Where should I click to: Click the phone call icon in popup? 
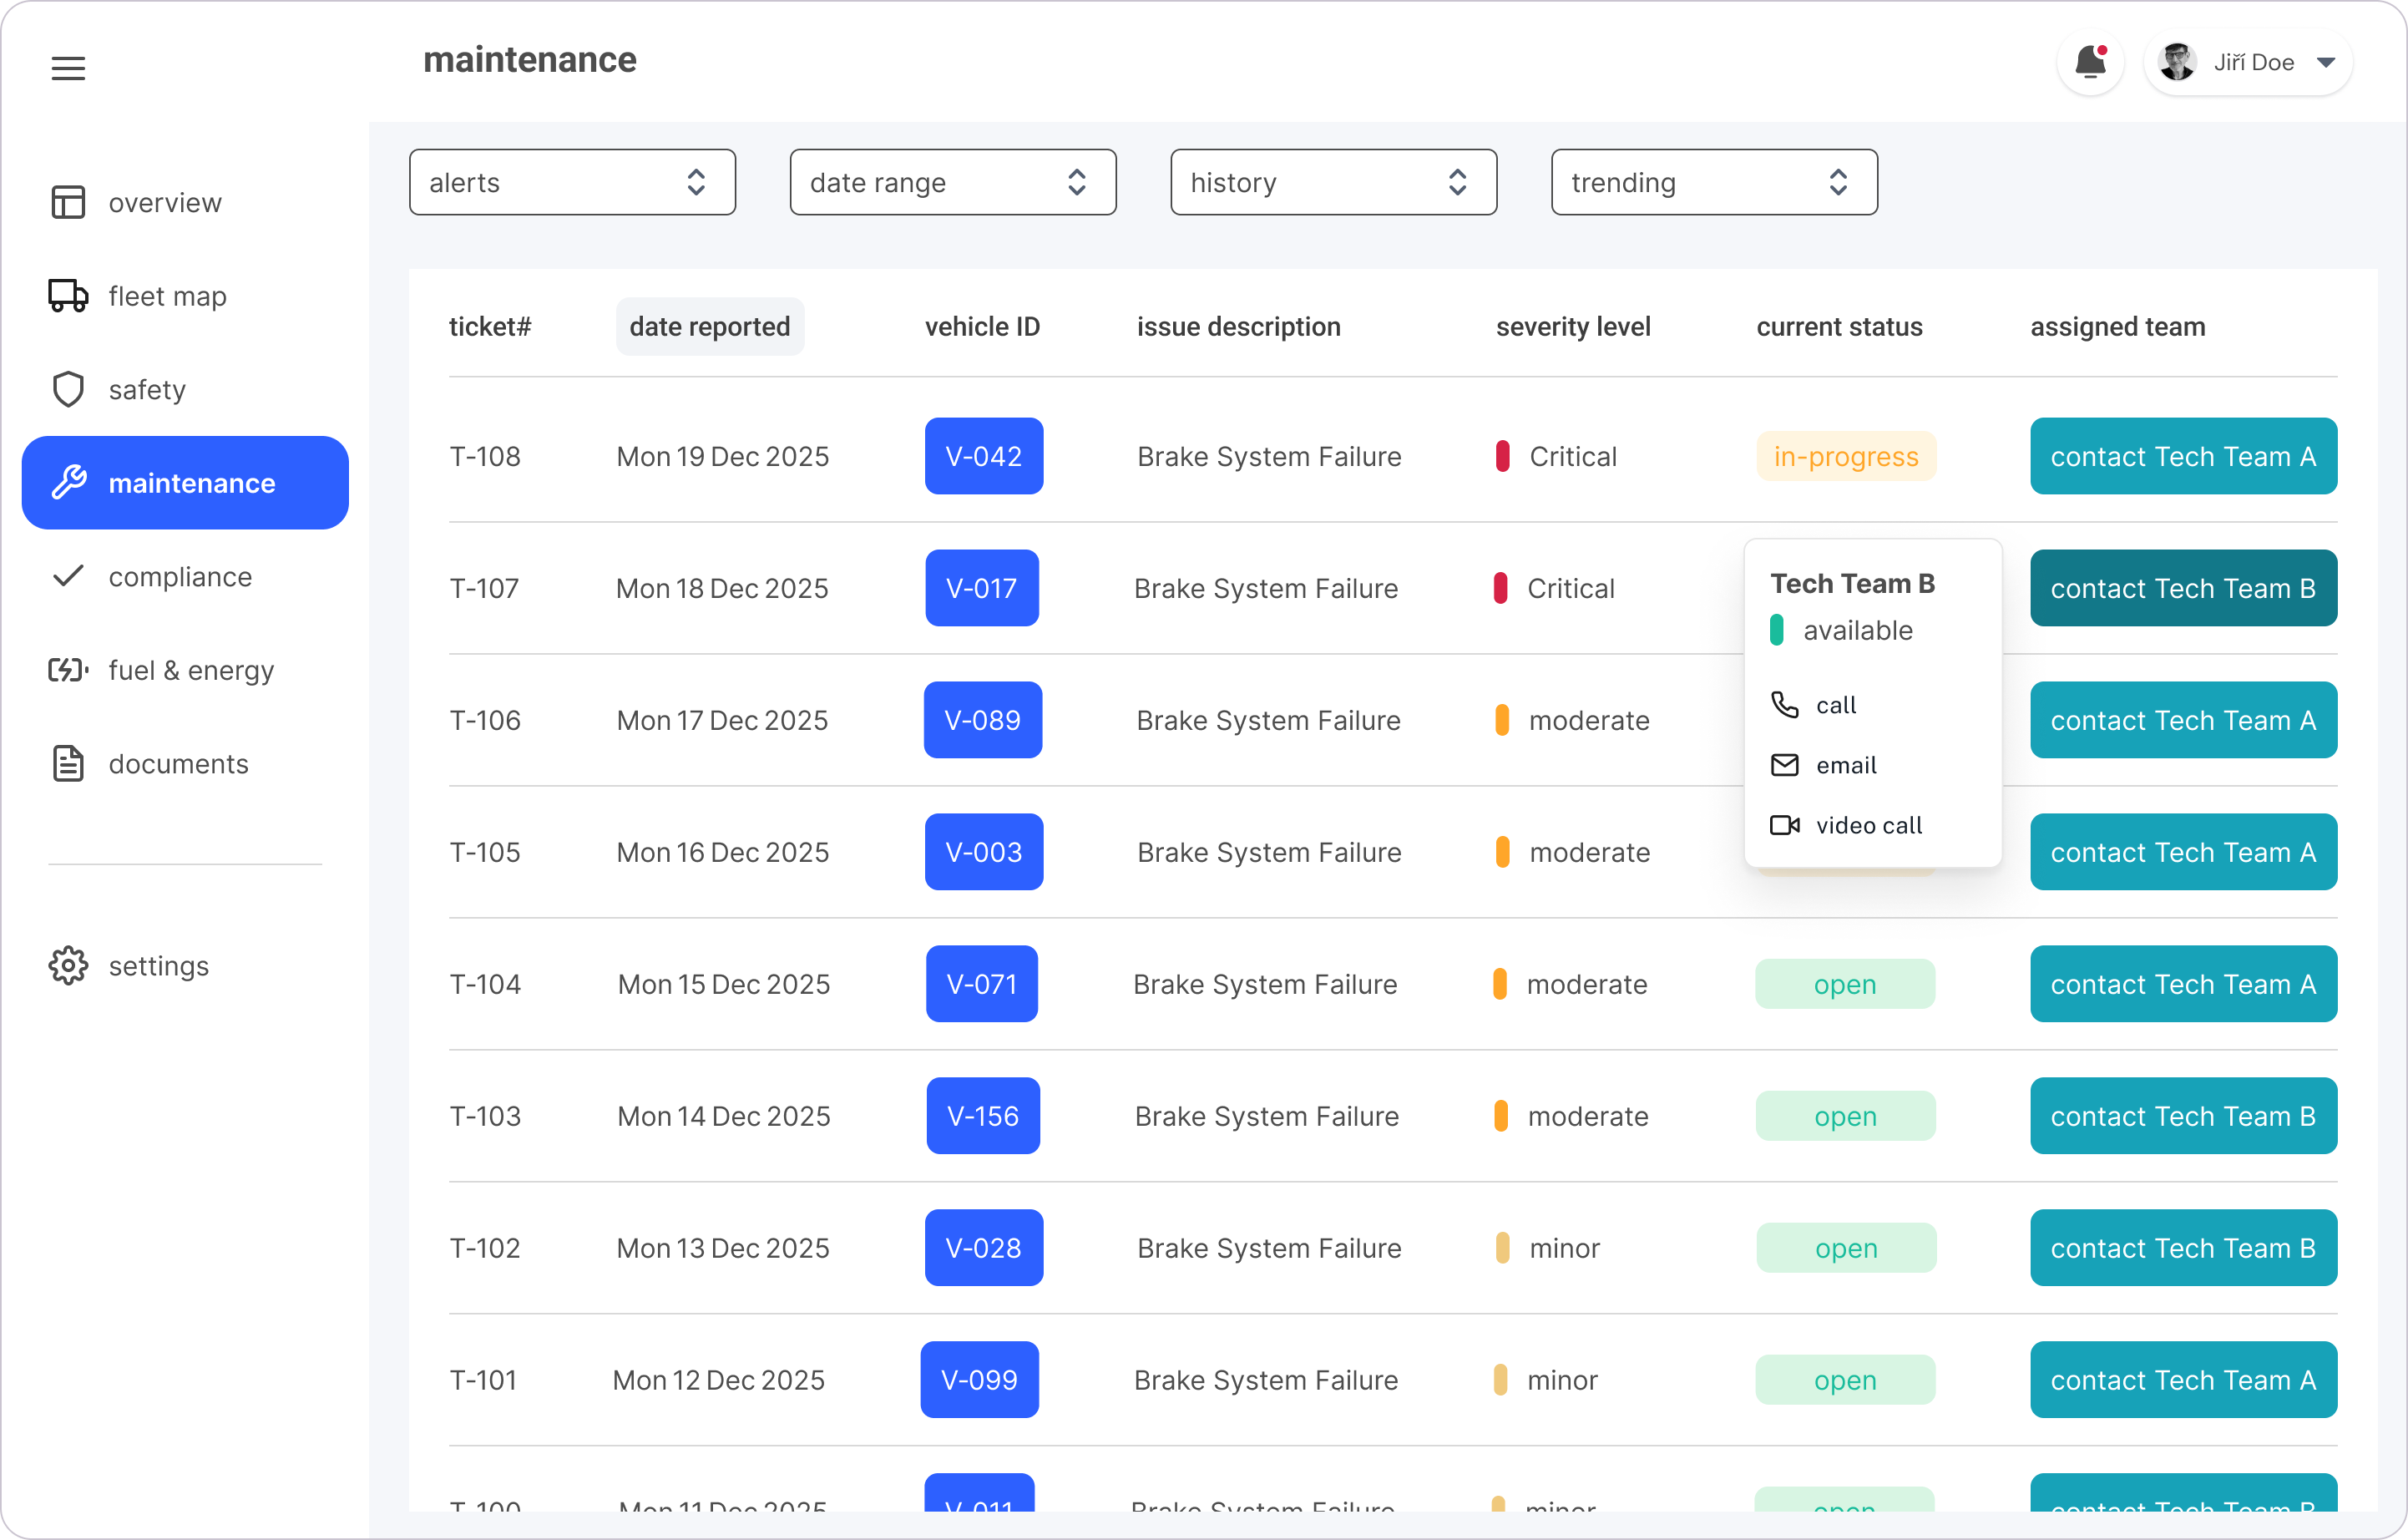click(x=1784, y=705)
